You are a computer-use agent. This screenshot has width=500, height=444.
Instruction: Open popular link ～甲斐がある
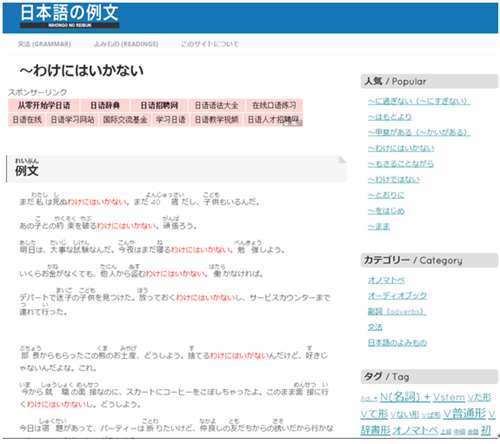[x=419, y=132]
